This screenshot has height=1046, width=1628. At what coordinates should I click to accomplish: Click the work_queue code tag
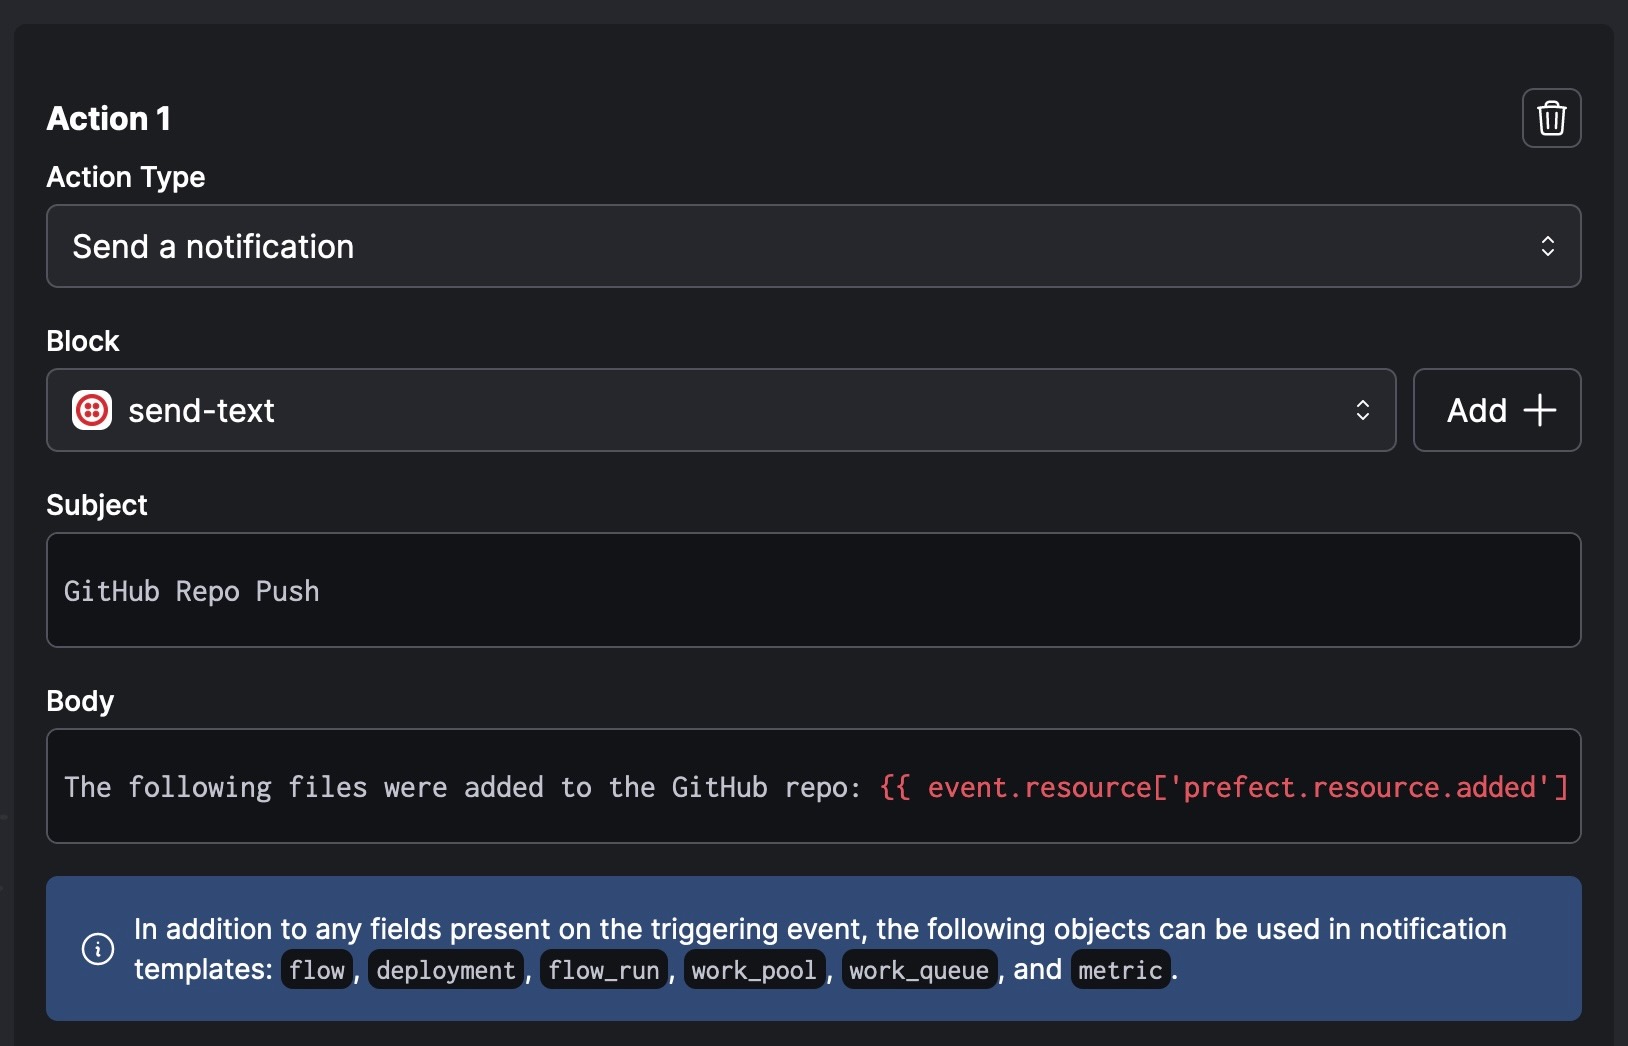pos(919,970)
